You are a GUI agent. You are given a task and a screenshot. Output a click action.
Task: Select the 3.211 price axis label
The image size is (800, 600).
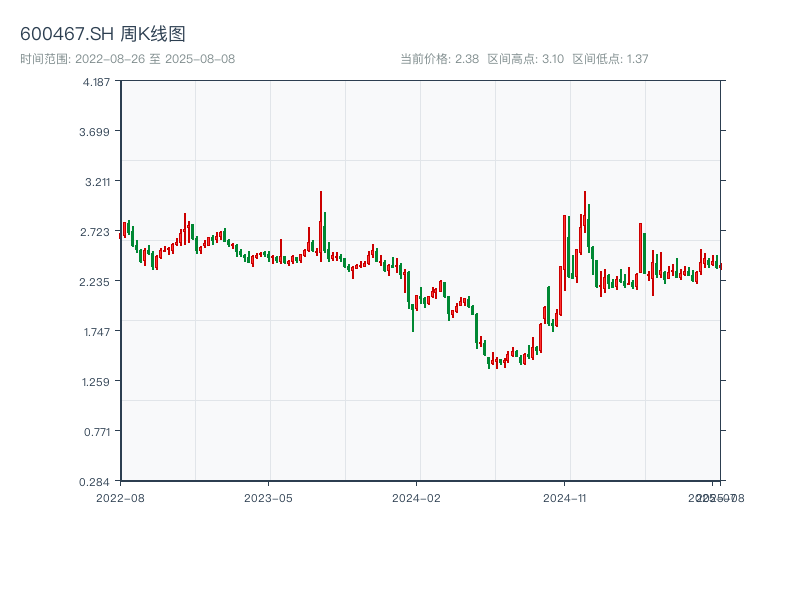click(x=96, y=182)
